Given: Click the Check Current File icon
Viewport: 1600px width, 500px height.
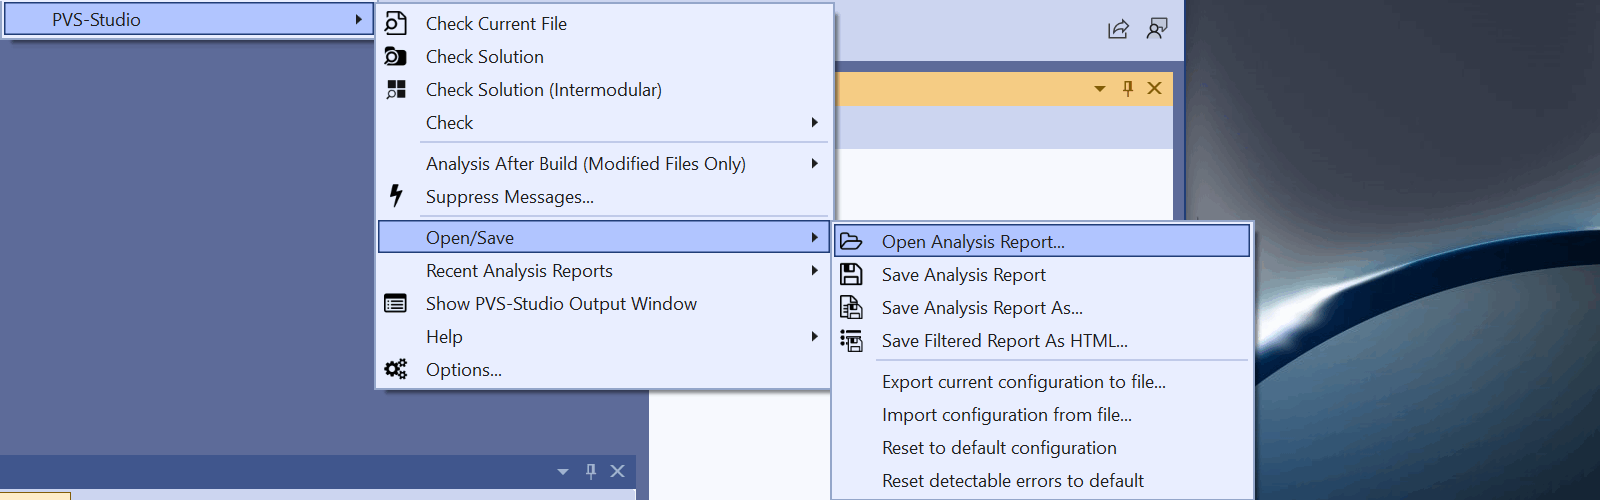Looking at the screenshot, I should tap(396, 23).
